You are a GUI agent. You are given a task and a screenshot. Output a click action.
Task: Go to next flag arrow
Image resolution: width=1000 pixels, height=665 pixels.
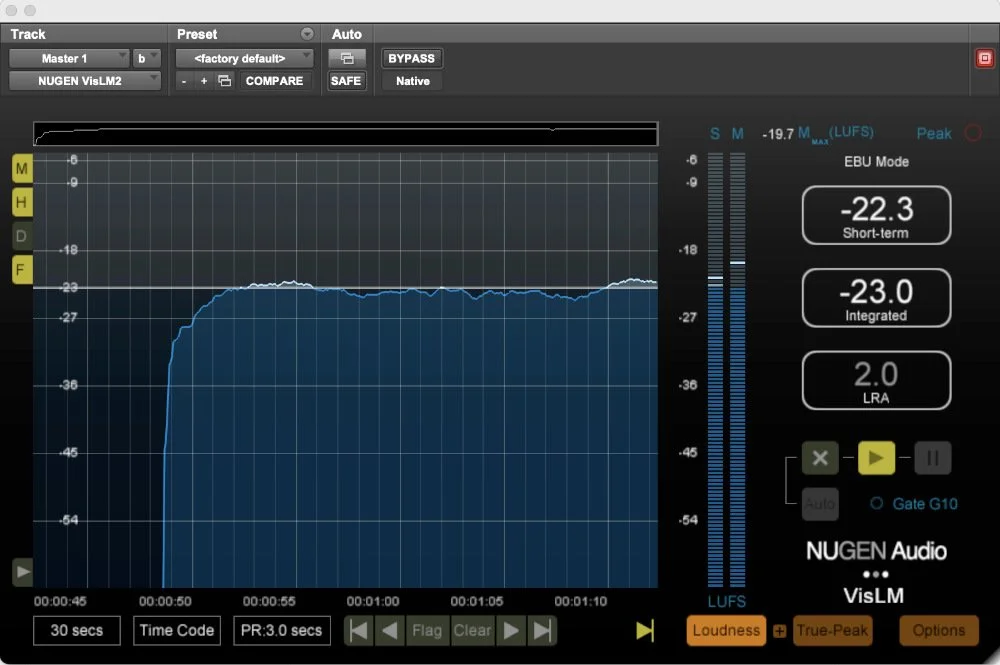pyautogui.click(x=511, y=631)
